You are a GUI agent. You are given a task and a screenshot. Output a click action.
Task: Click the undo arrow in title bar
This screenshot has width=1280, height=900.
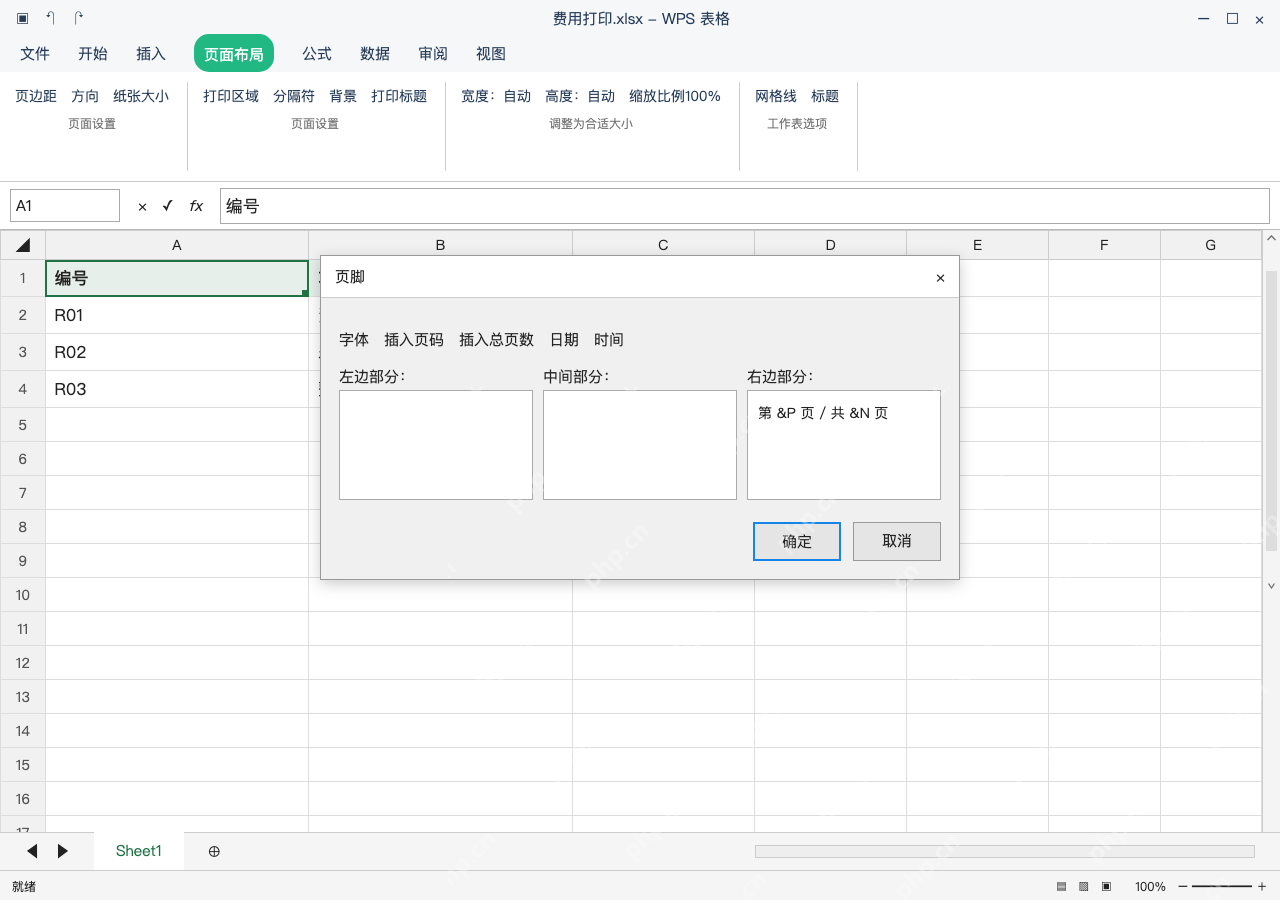click(x=50, y=18)
